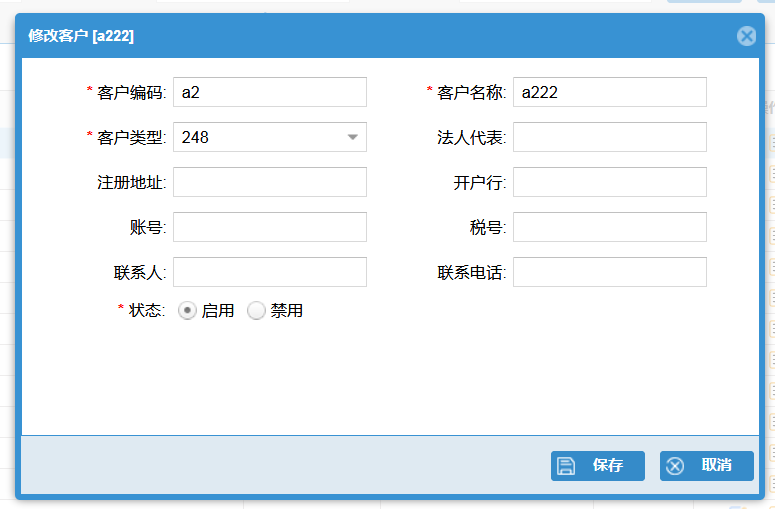Cancel editing with the 取消 button
Screen dimensions: 775x509
(x=706, y=466)
